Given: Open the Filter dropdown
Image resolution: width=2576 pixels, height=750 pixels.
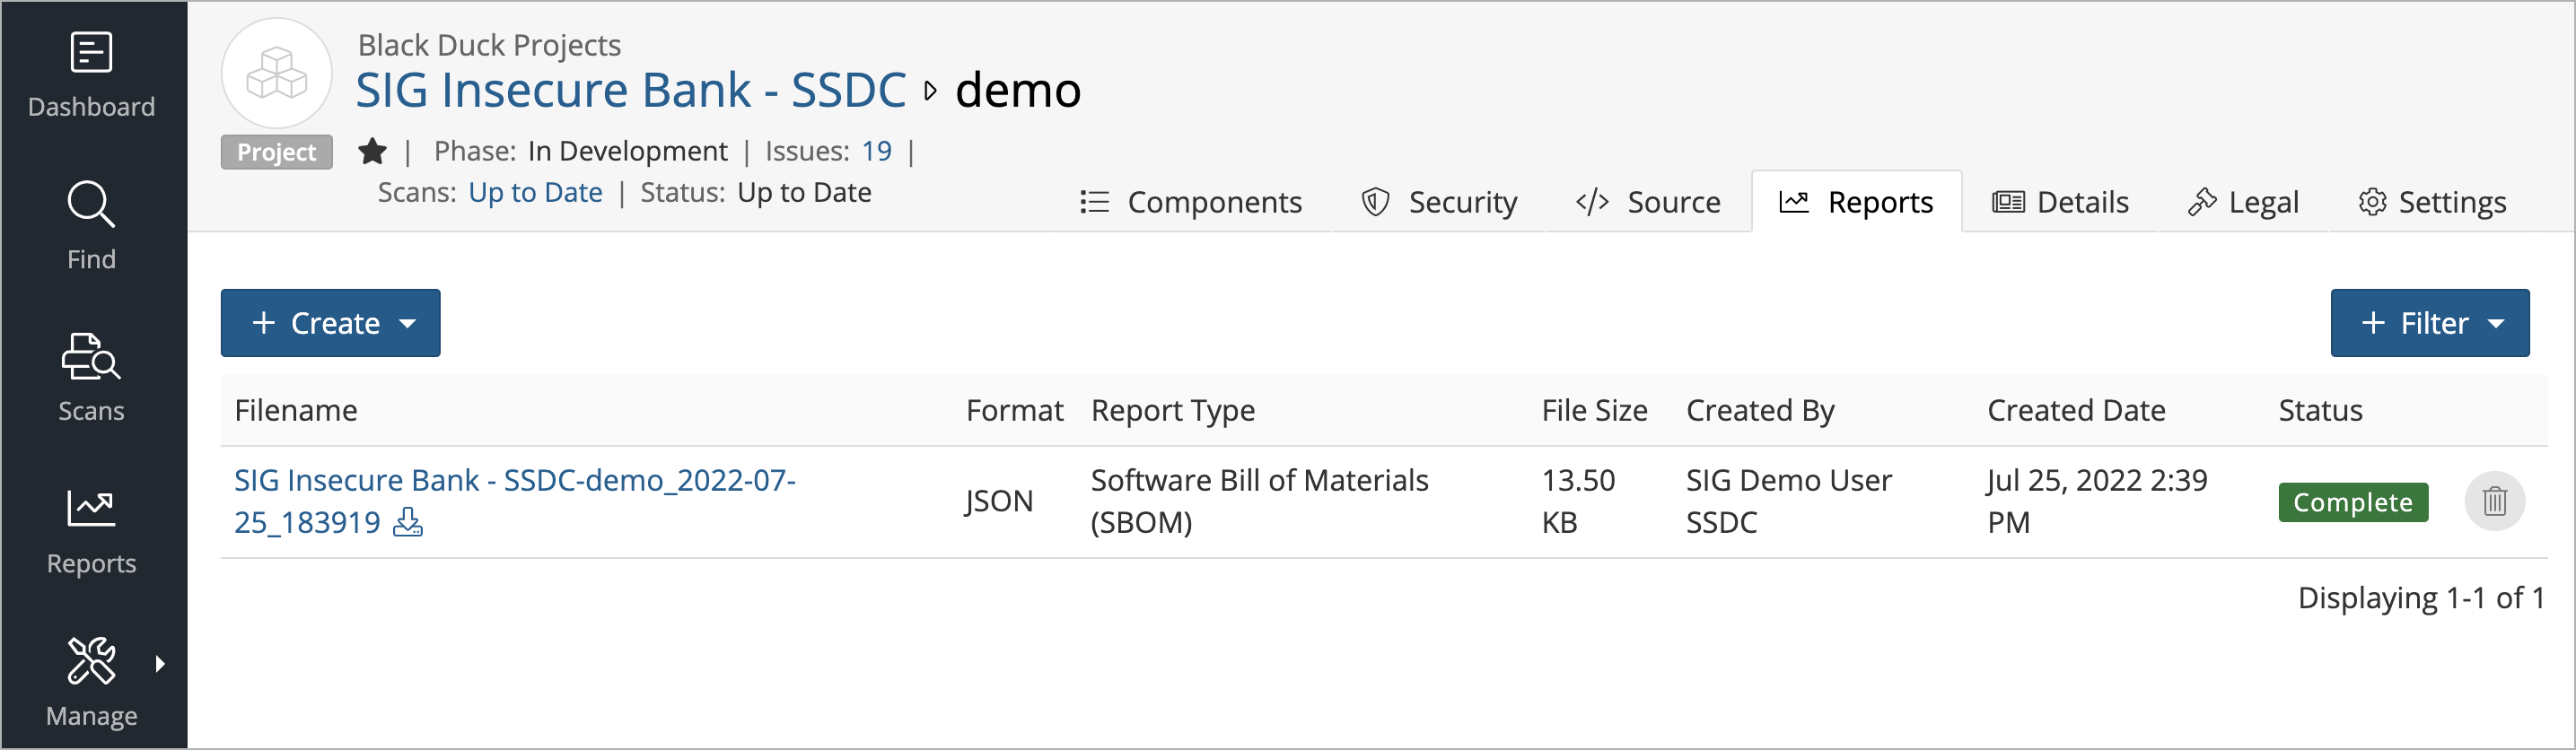Looking at the screenshot, I should coord(2429,323).
